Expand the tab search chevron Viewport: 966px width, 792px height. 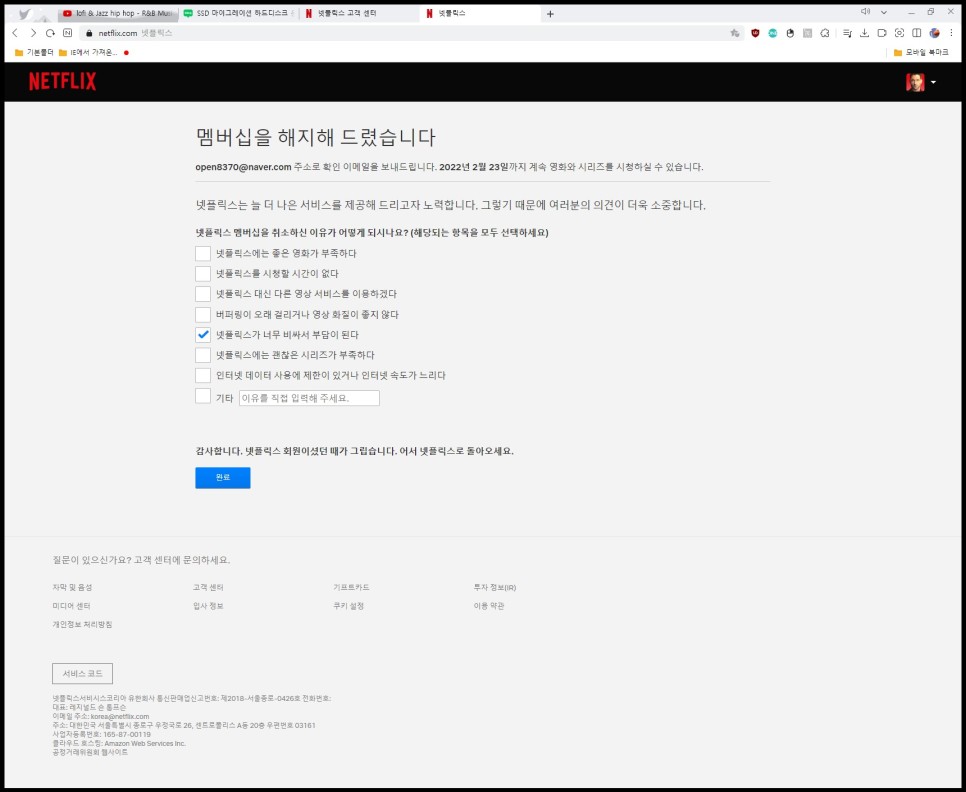pyautogui.click(x=883, y=12)
